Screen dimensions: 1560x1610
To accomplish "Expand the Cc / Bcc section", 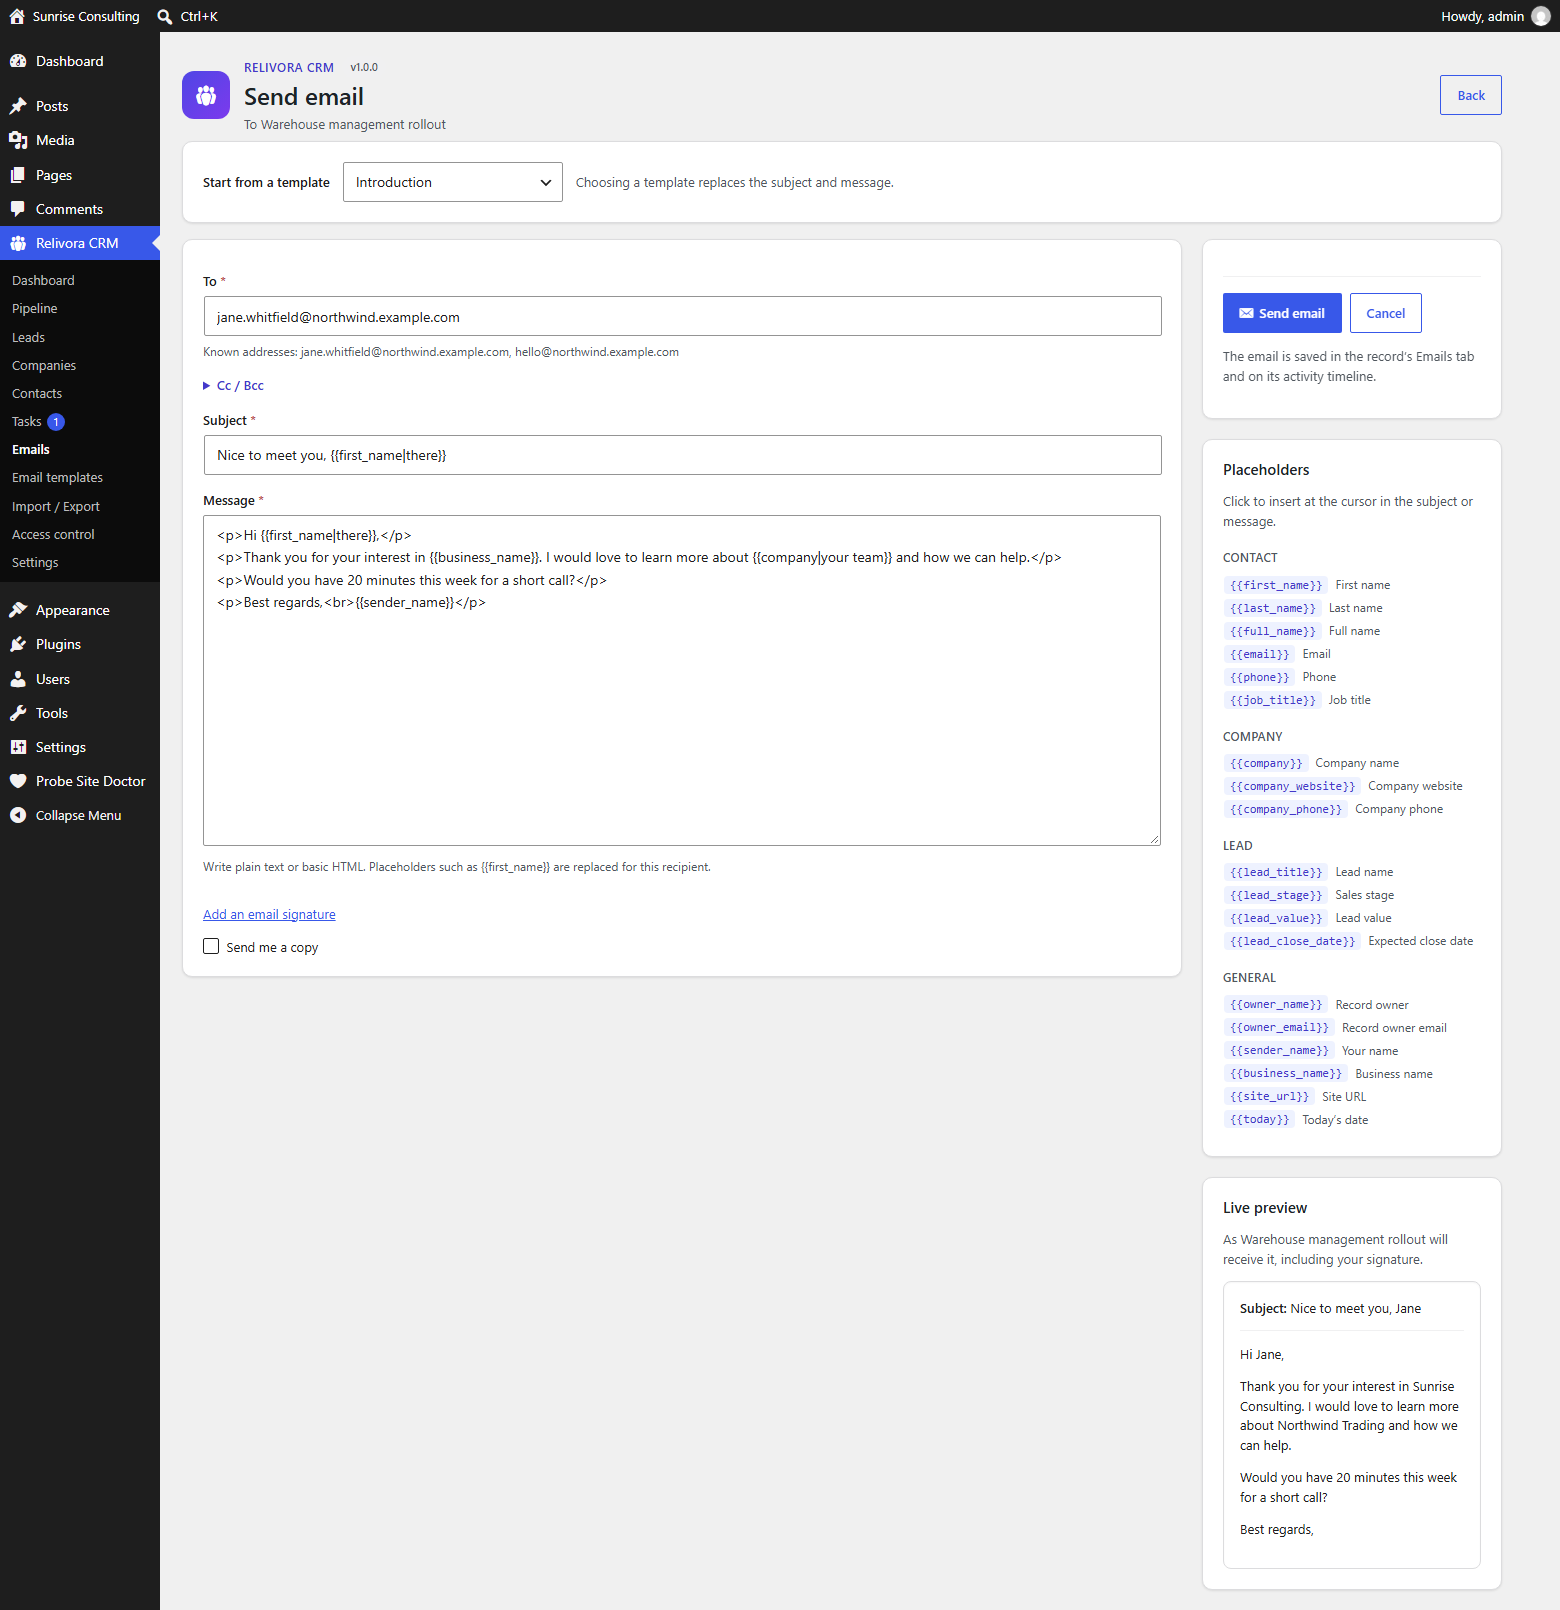I will coord(234,386).
